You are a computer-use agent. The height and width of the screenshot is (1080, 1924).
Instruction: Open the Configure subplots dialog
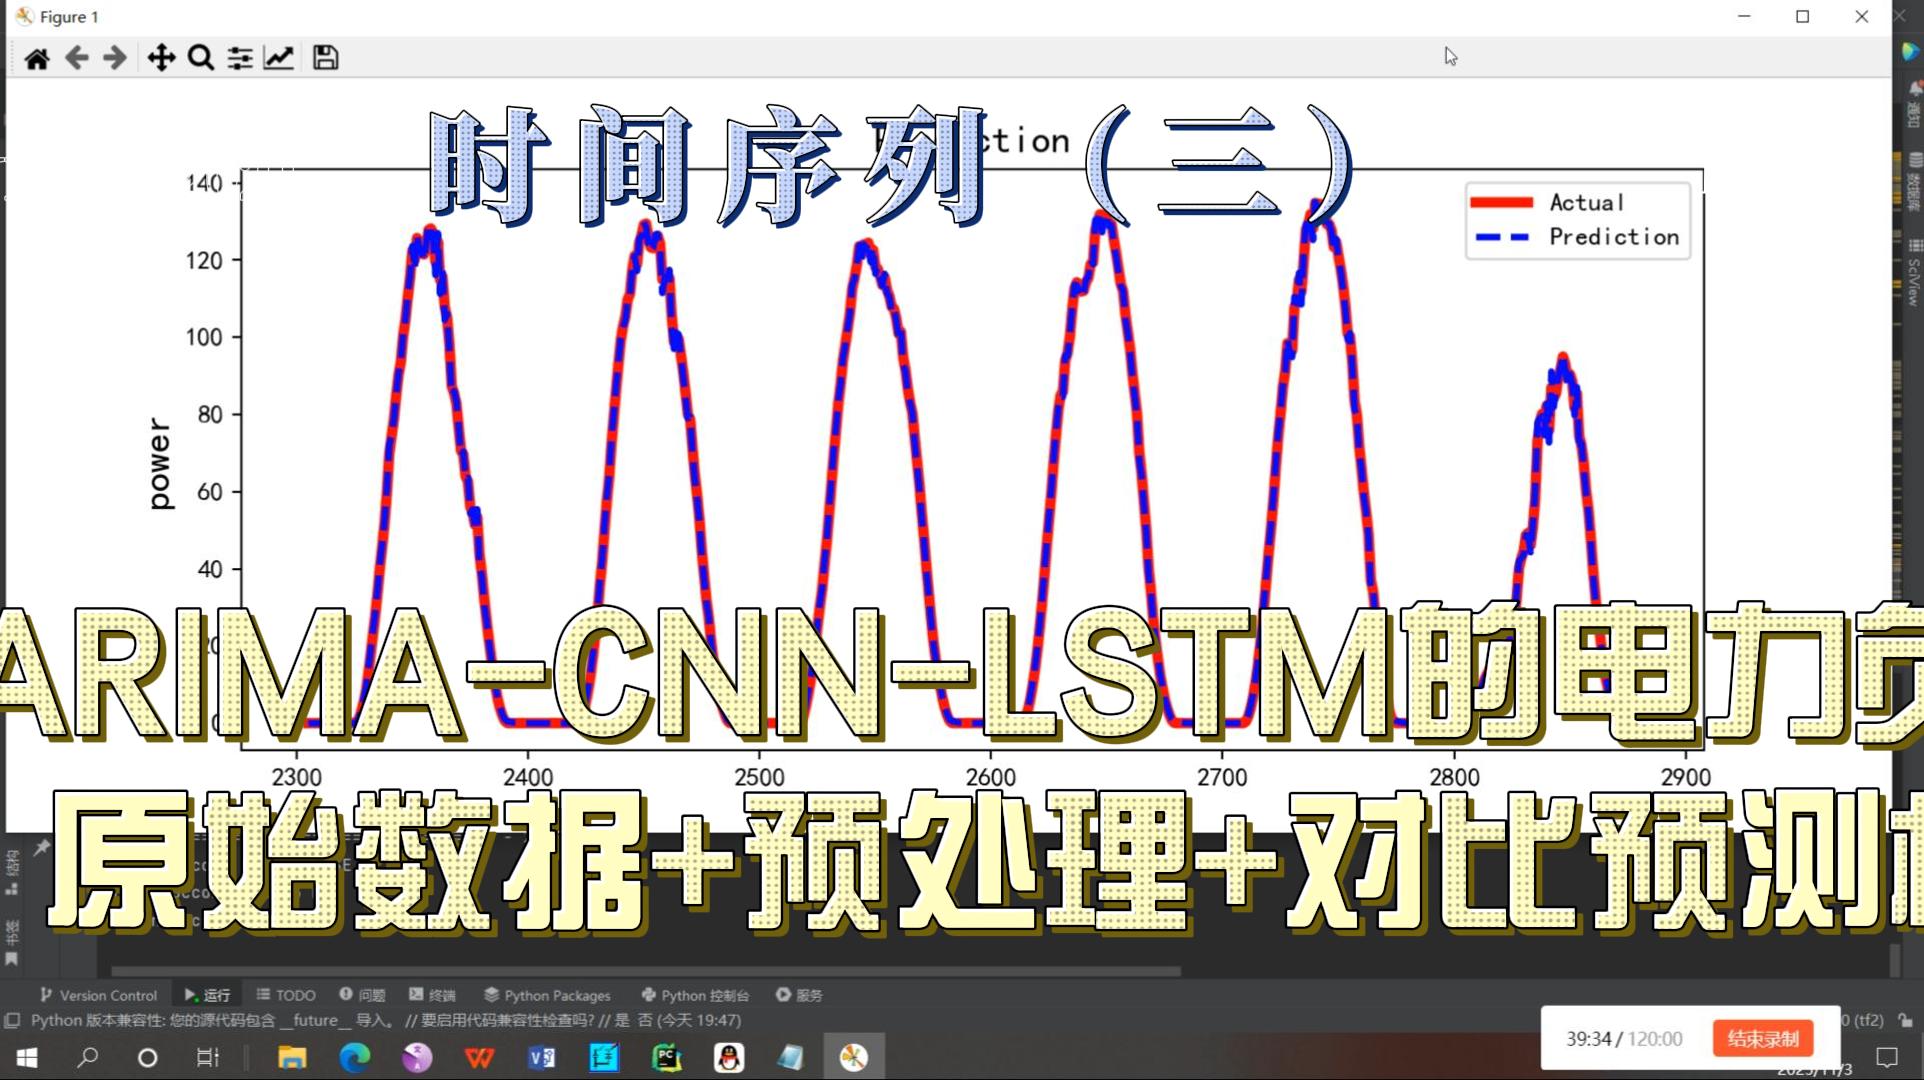(x=240, y=58)
